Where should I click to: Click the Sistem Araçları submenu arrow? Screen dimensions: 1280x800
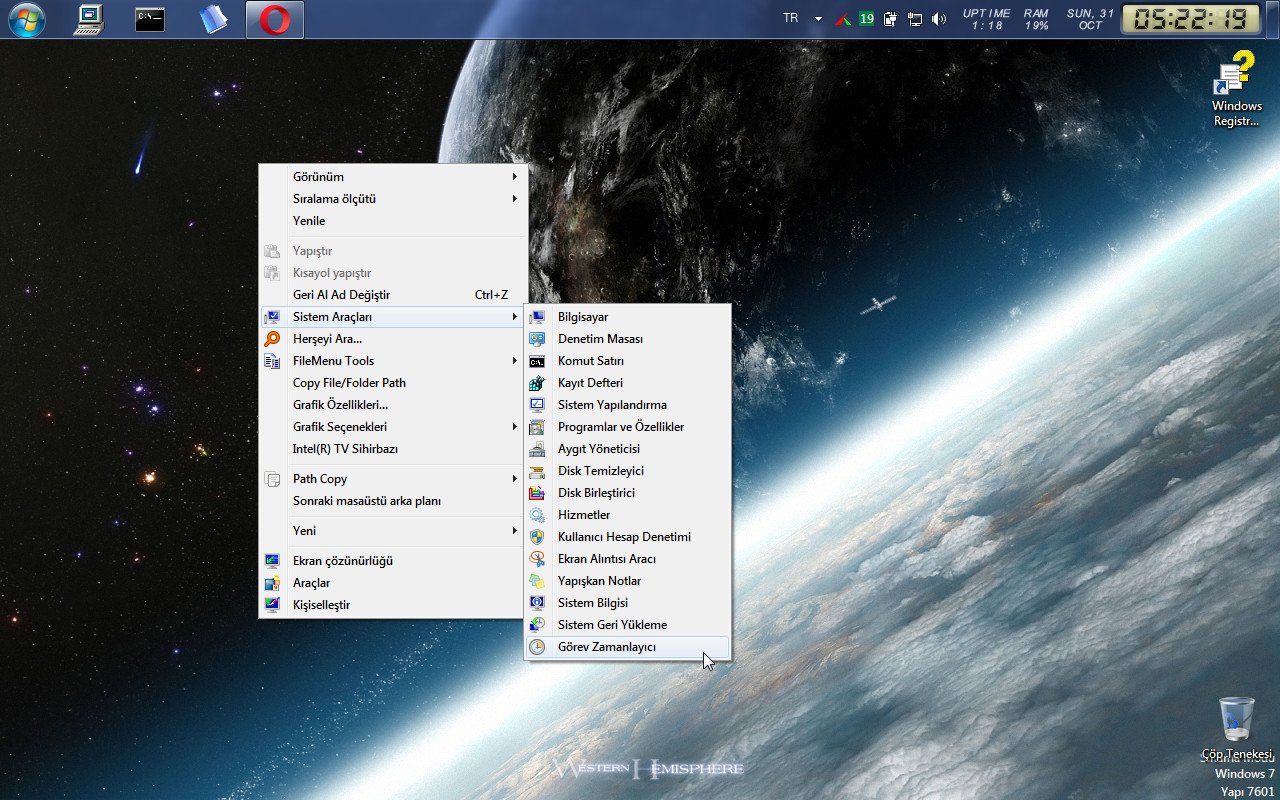tap(515, 317)
